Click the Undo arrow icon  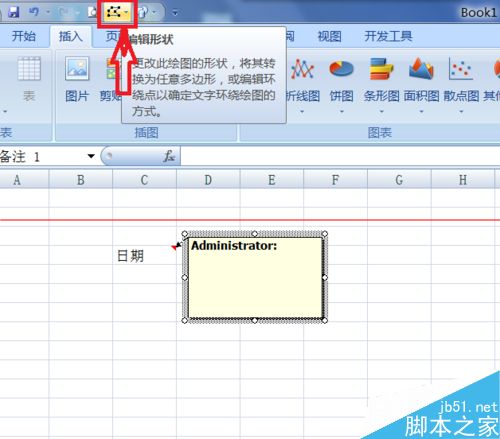pos(34,12)
